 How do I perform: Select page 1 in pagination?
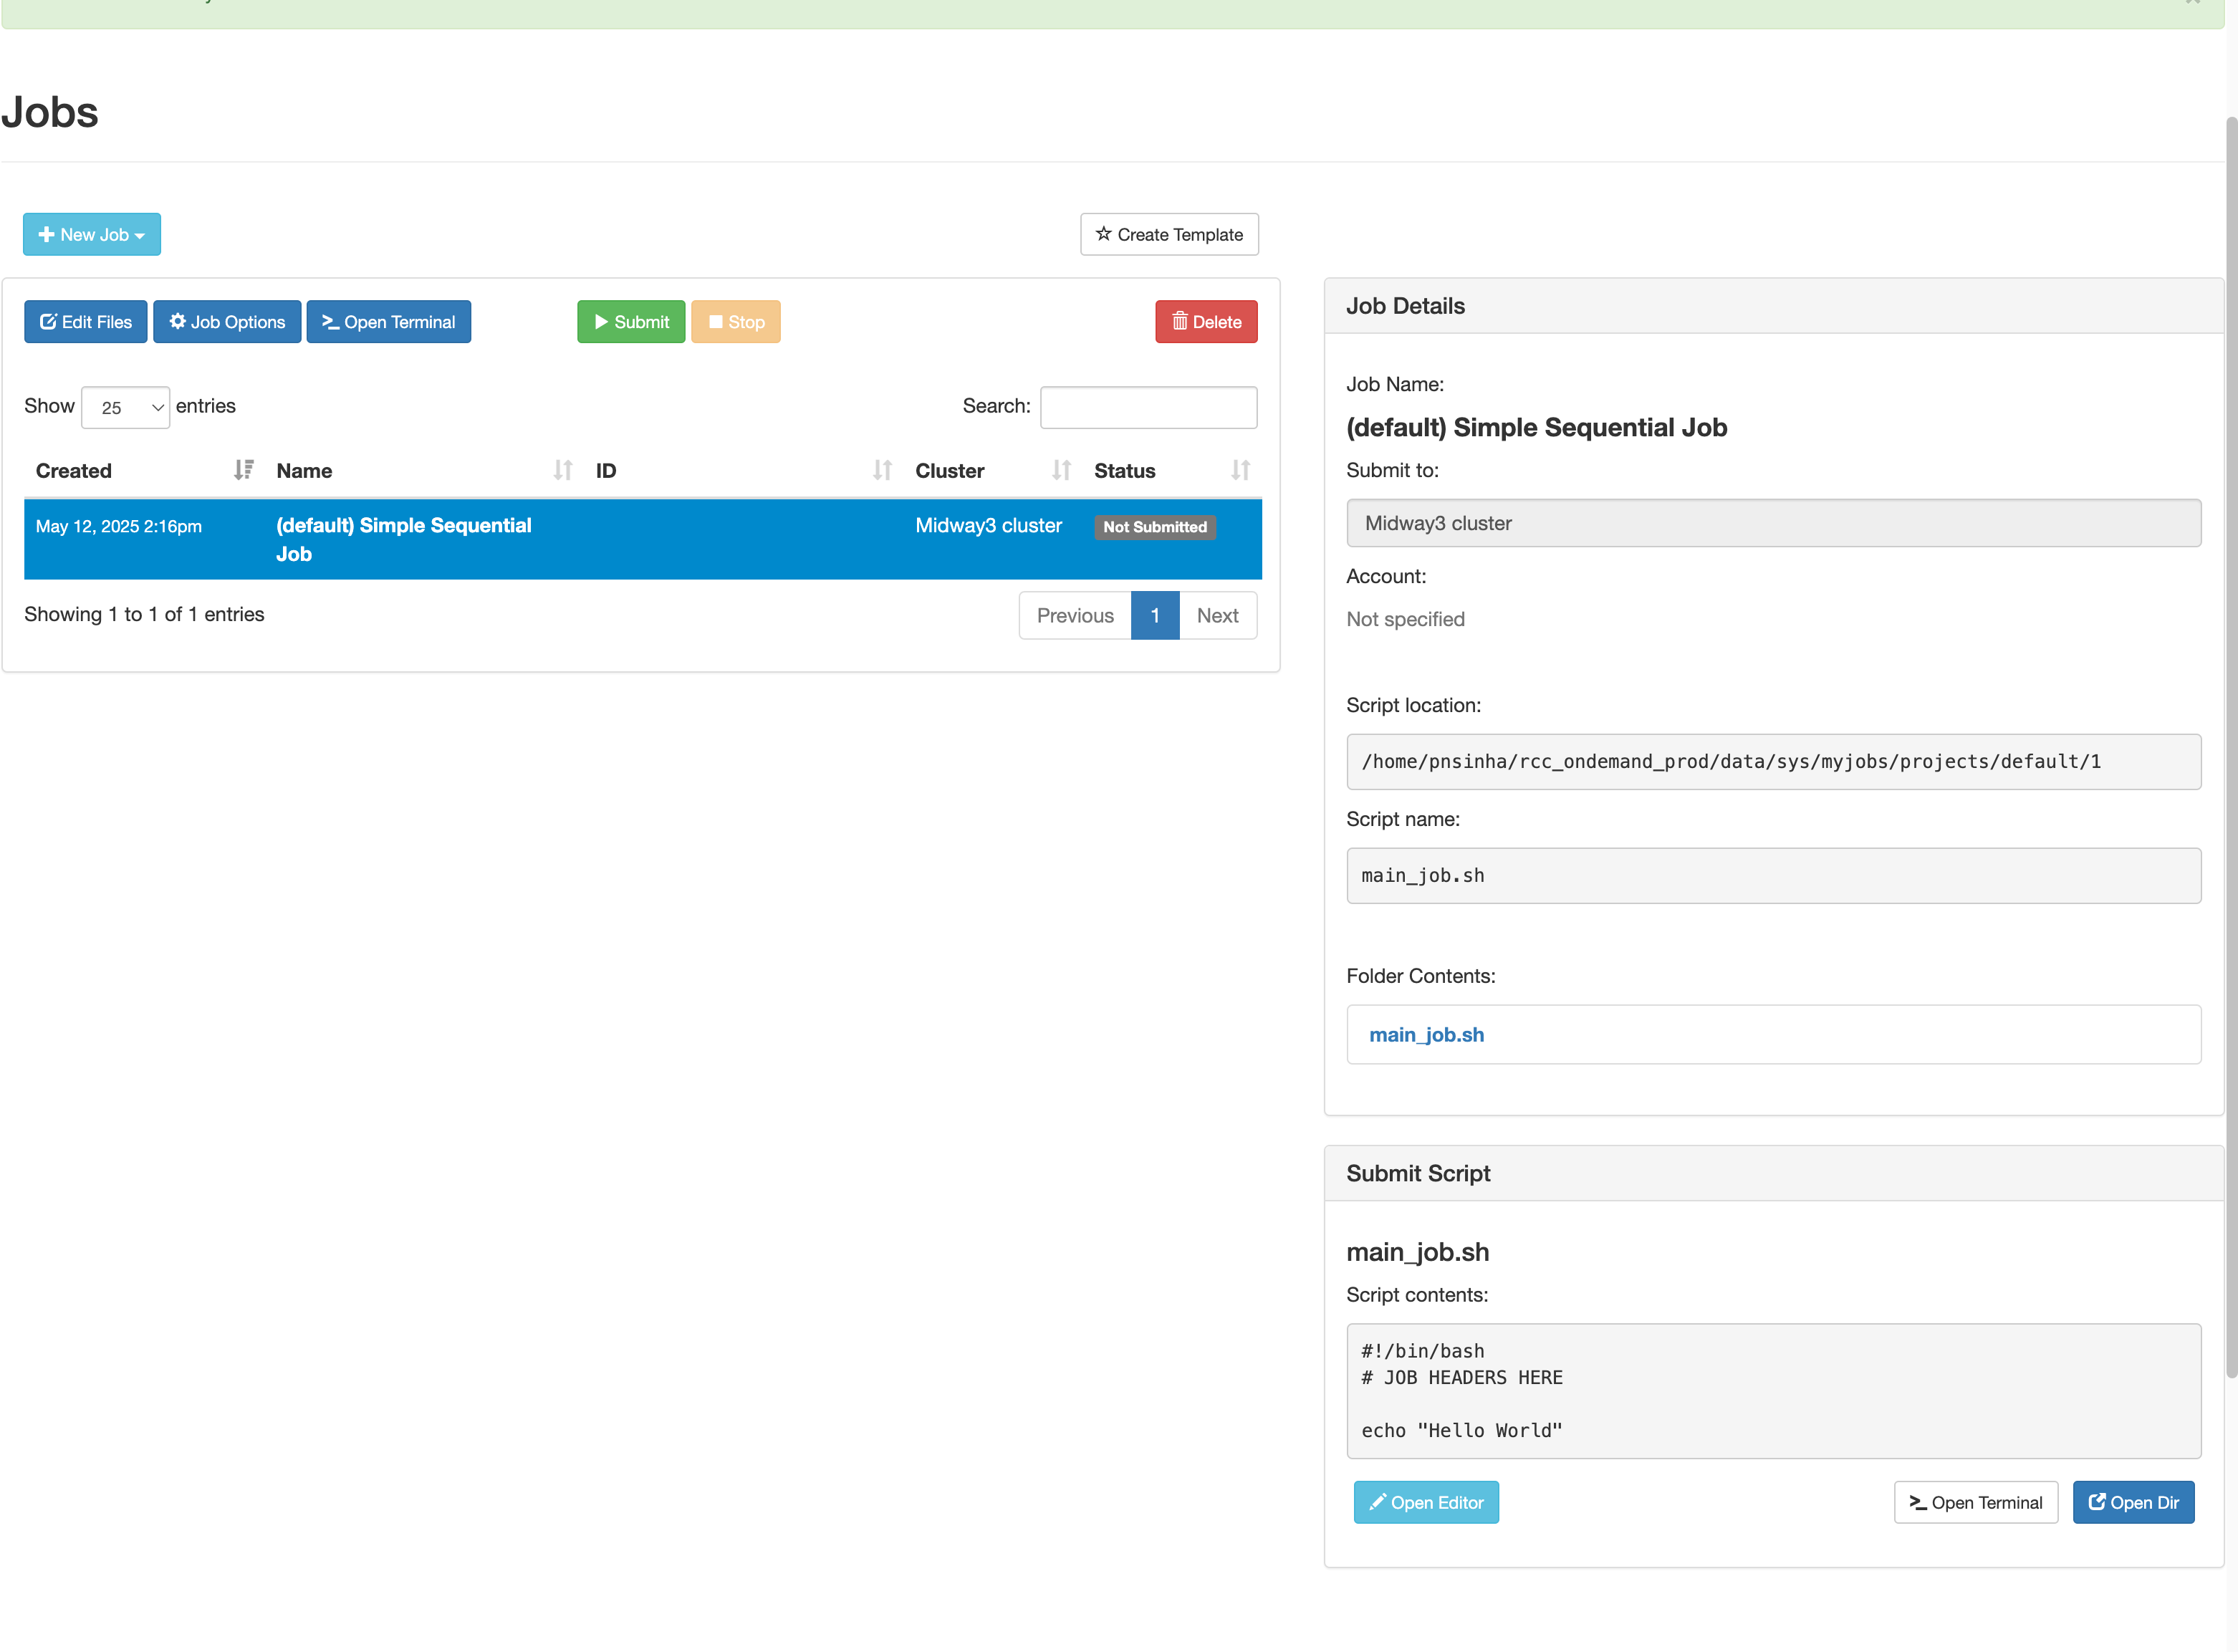click(x=1155, y=615)
